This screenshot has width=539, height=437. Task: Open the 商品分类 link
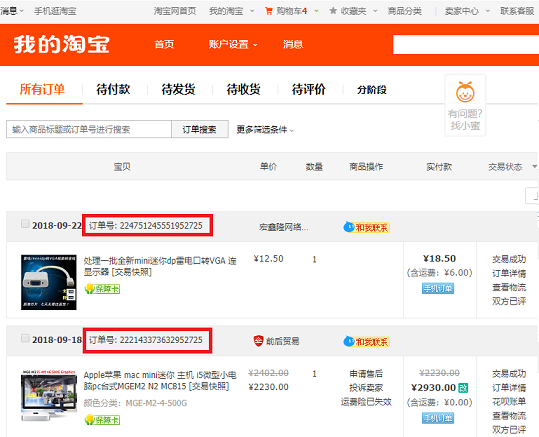[x=405, y=11]
